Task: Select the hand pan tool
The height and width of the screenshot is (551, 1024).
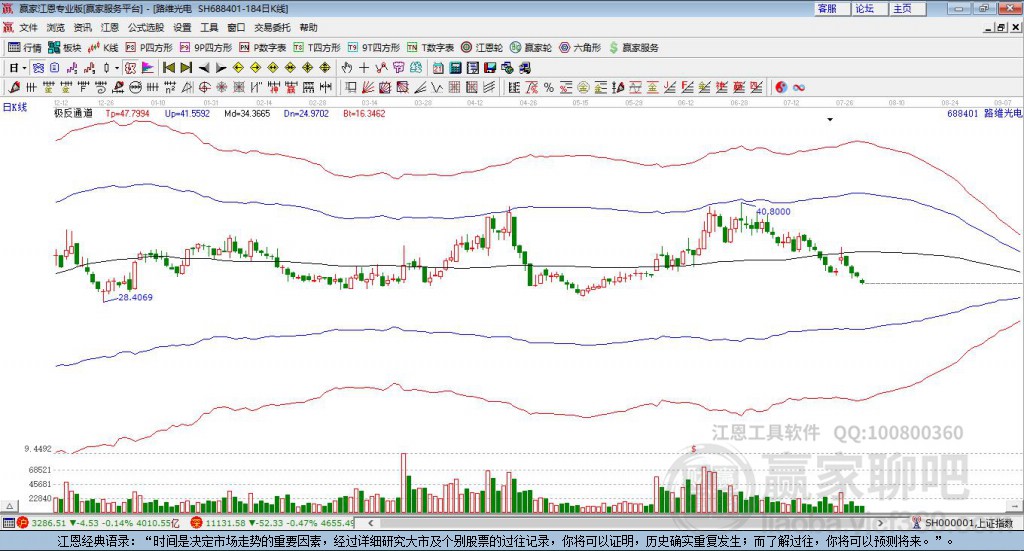Action: click(347, 68)
